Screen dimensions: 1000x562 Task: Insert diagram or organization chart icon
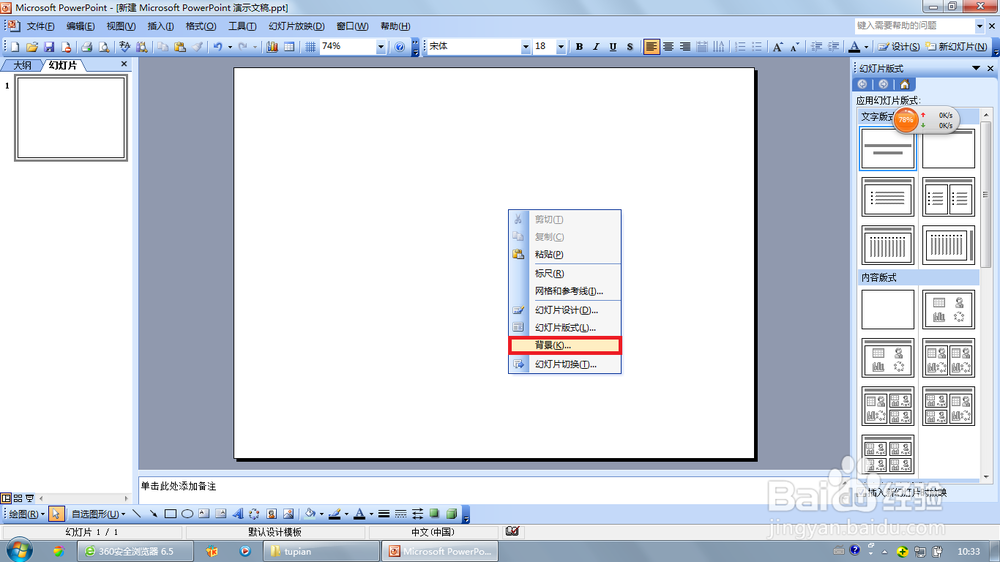(254, 514)
